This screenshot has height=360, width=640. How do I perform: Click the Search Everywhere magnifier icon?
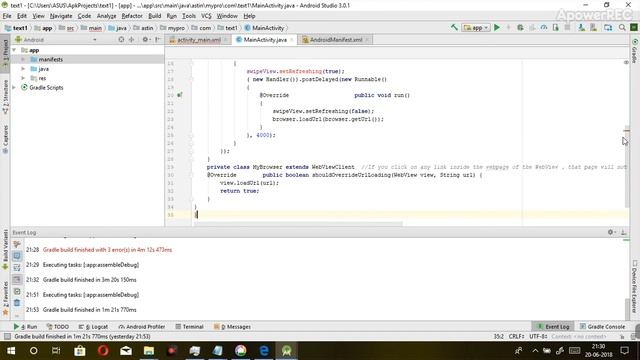pyautogui.click(x=622, y=27)
